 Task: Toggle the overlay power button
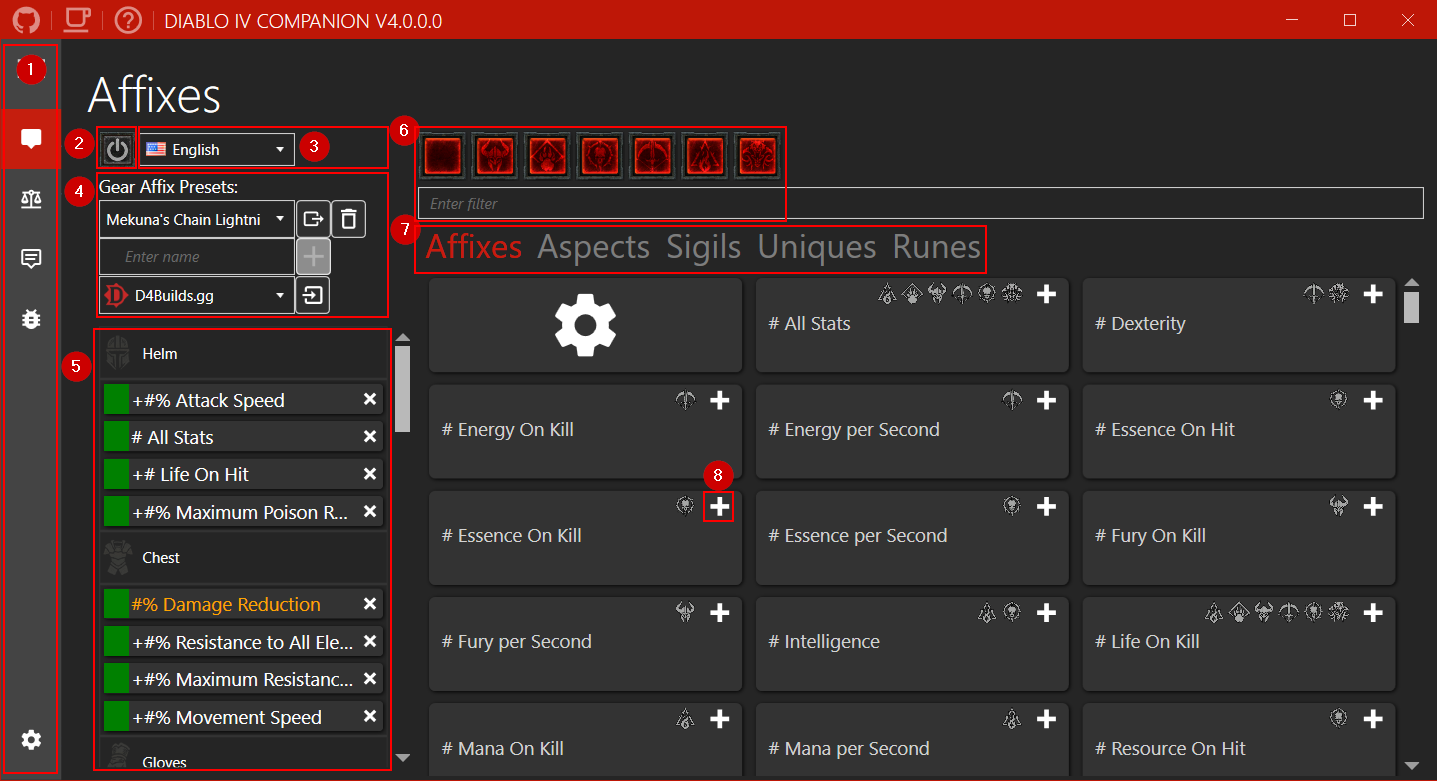pyautogui.click(x=117, y=150)
